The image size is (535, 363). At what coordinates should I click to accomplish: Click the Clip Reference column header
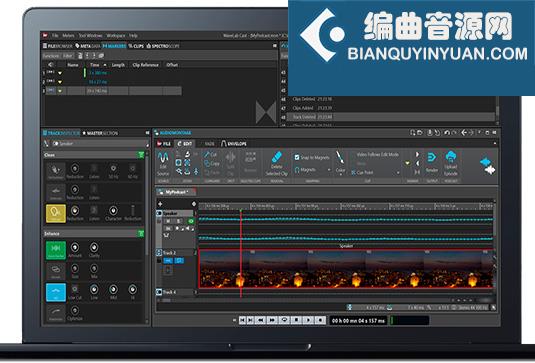pos(145,65)
